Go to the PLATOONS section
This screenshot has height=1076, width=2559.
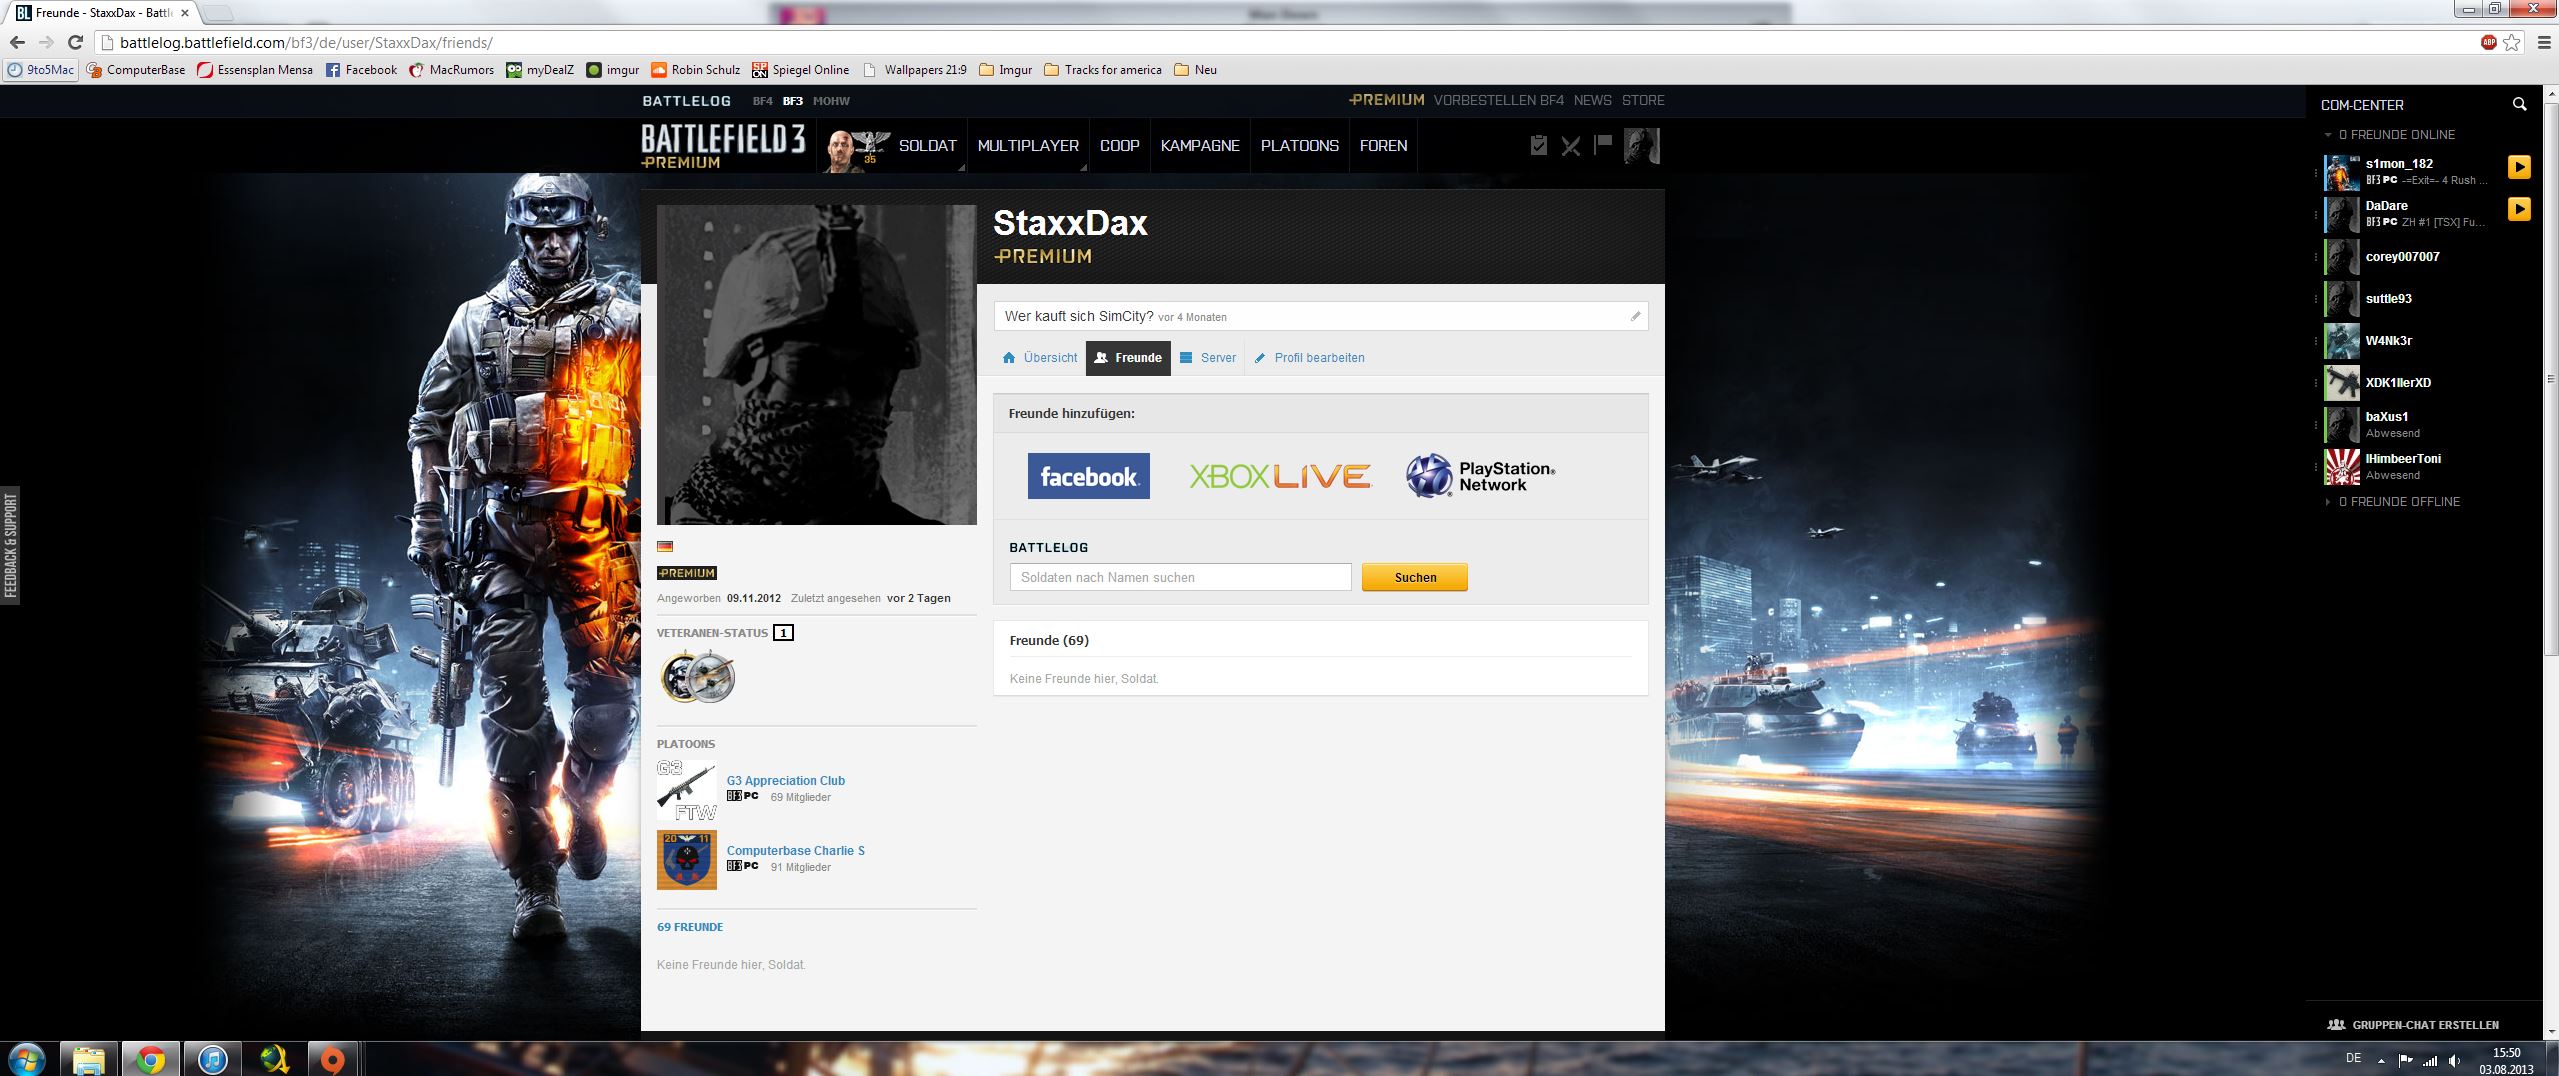pos(1300,146)
